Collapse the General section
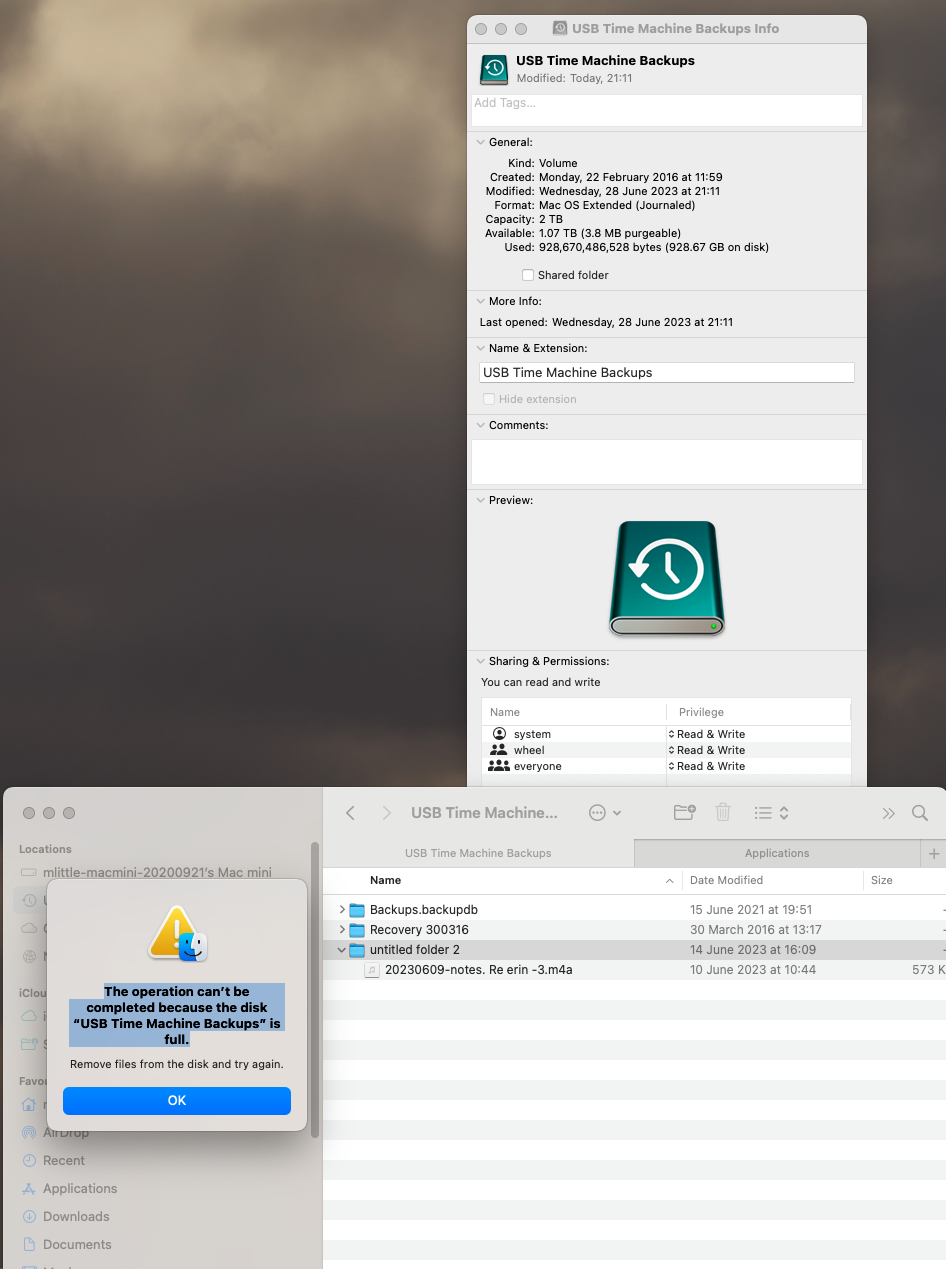The image size is (946, 1269). click(x=480, y=142)
